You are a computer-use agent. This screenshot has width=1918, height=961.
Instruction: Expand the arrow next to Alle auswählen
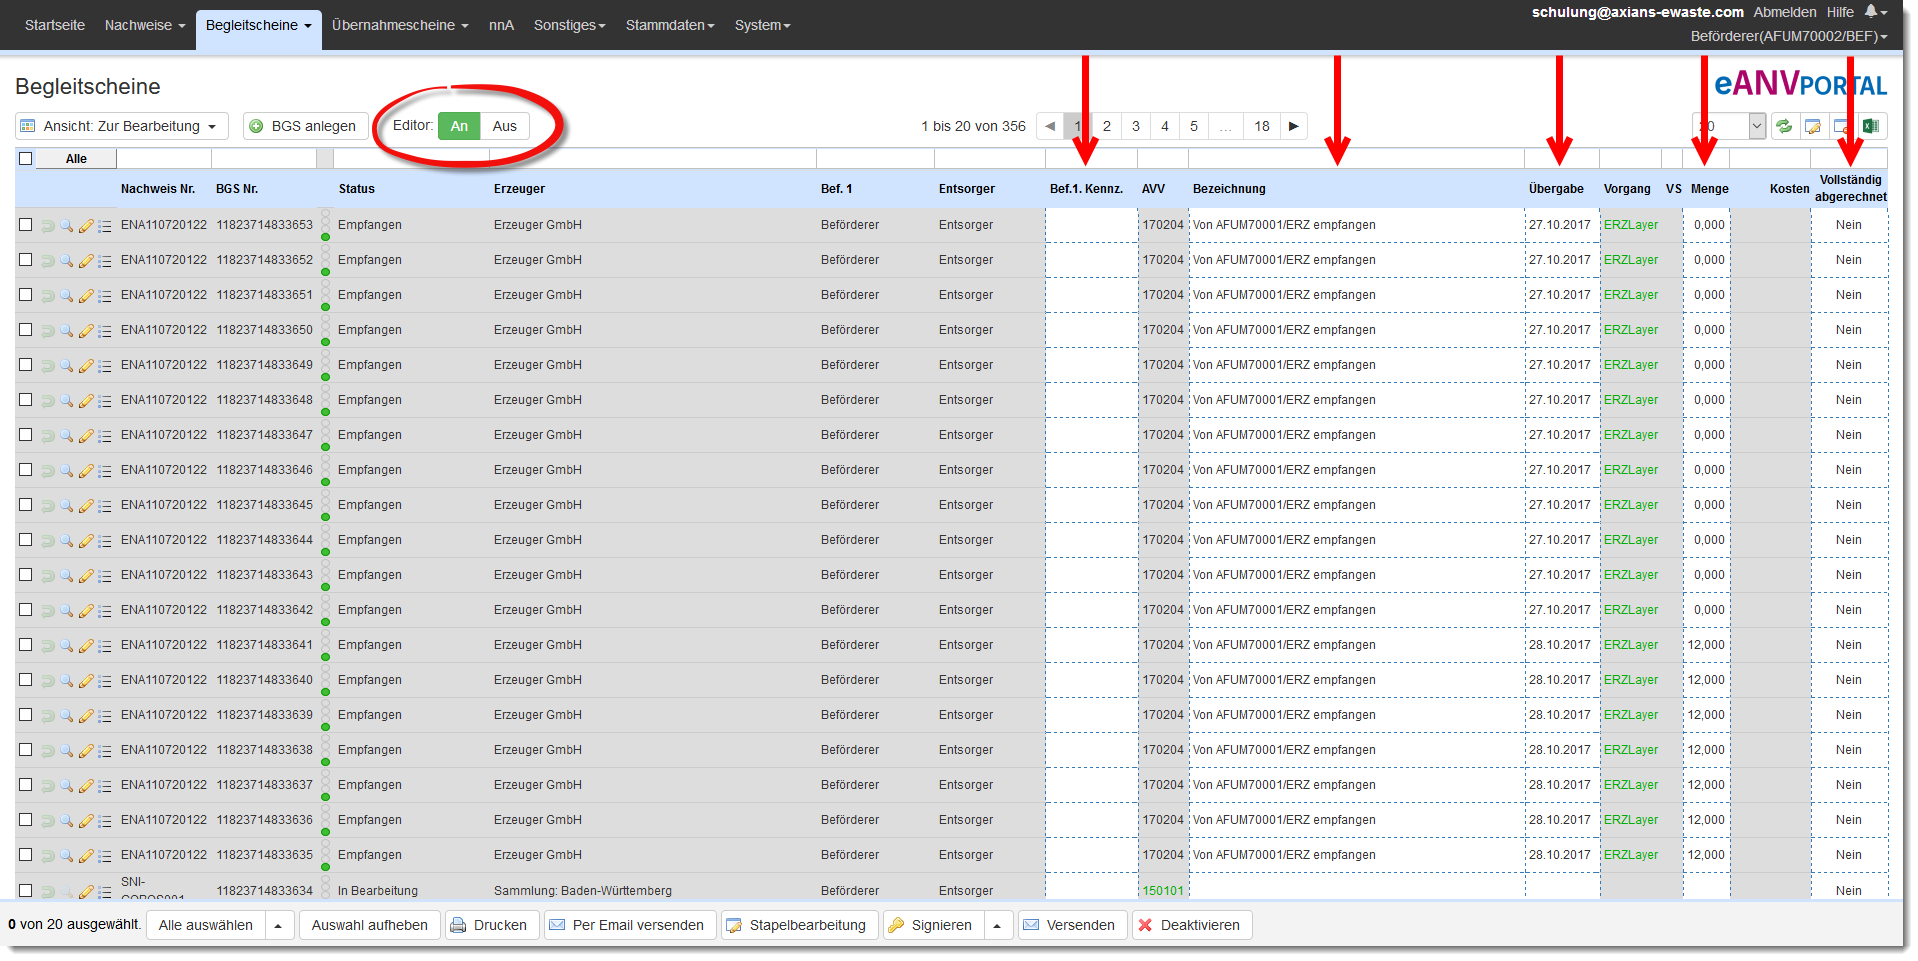tap(278, 925)
